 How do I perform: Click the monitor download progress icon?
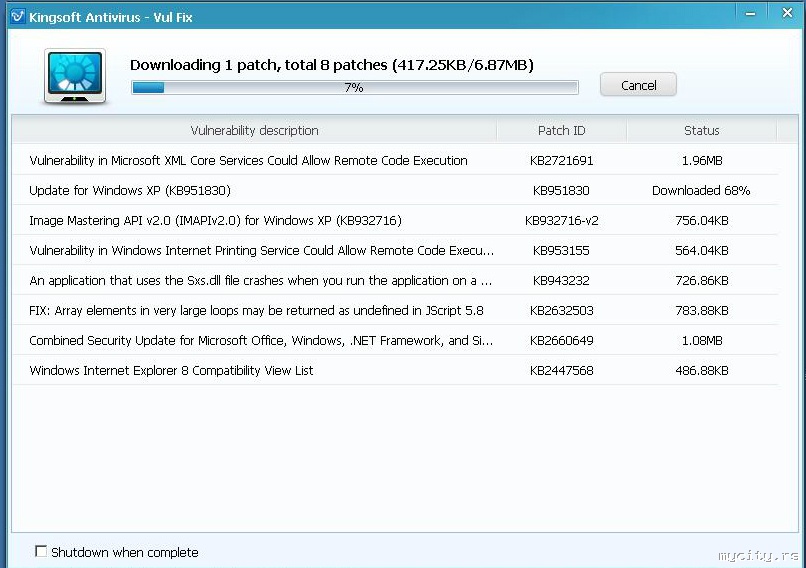(x=75, y=76)
